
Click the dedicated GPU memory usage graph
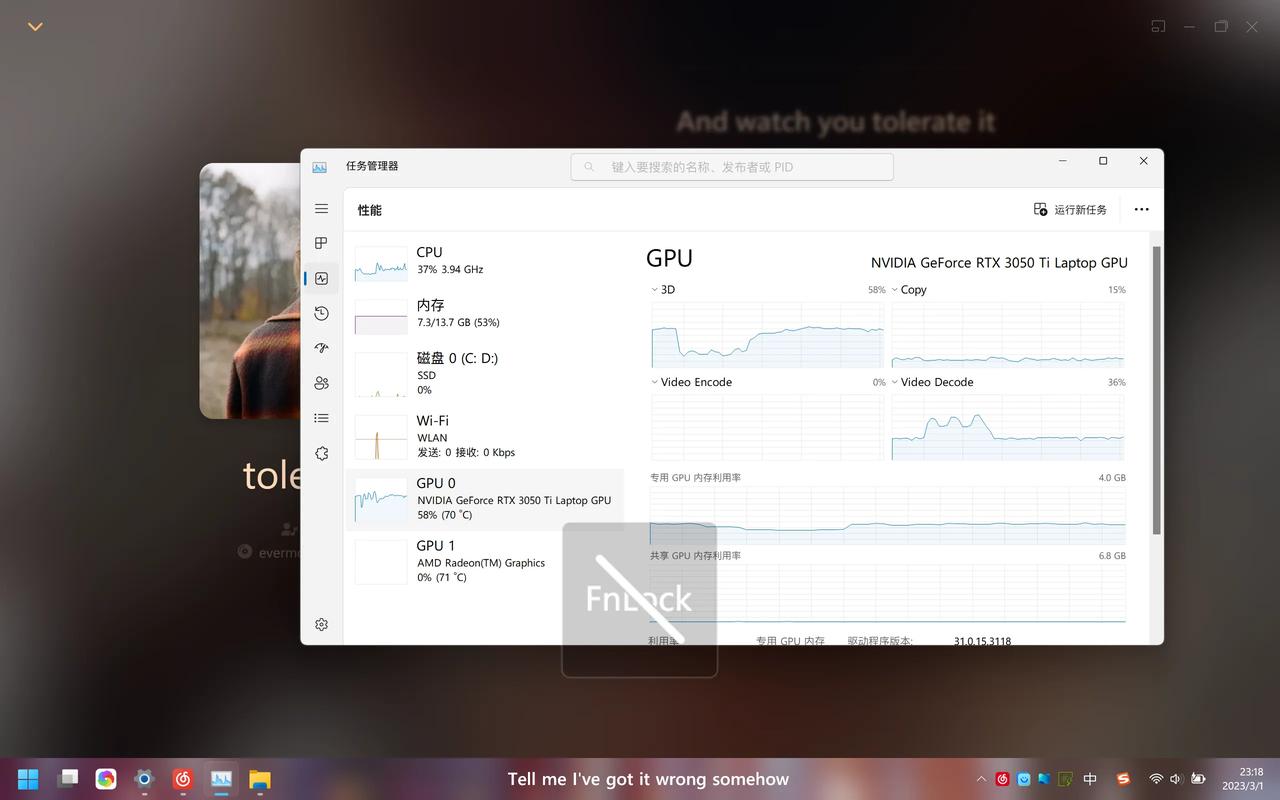888,515
